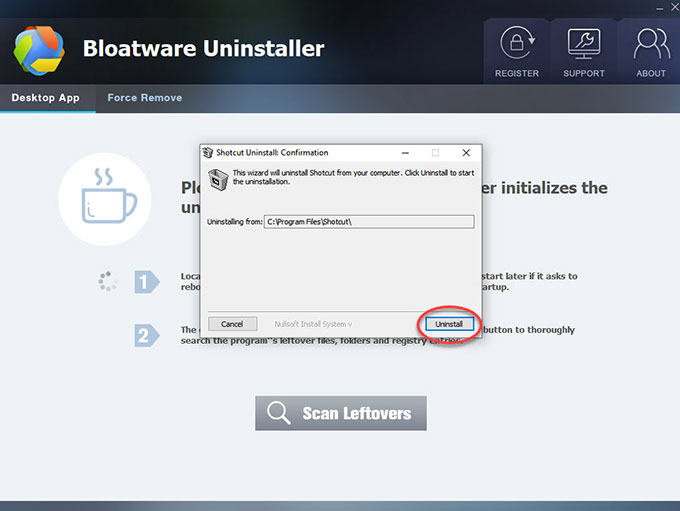Click Uninstall in the Shotcut dialog
Viewport: 680px width, 511px height.
coord(449,324)
